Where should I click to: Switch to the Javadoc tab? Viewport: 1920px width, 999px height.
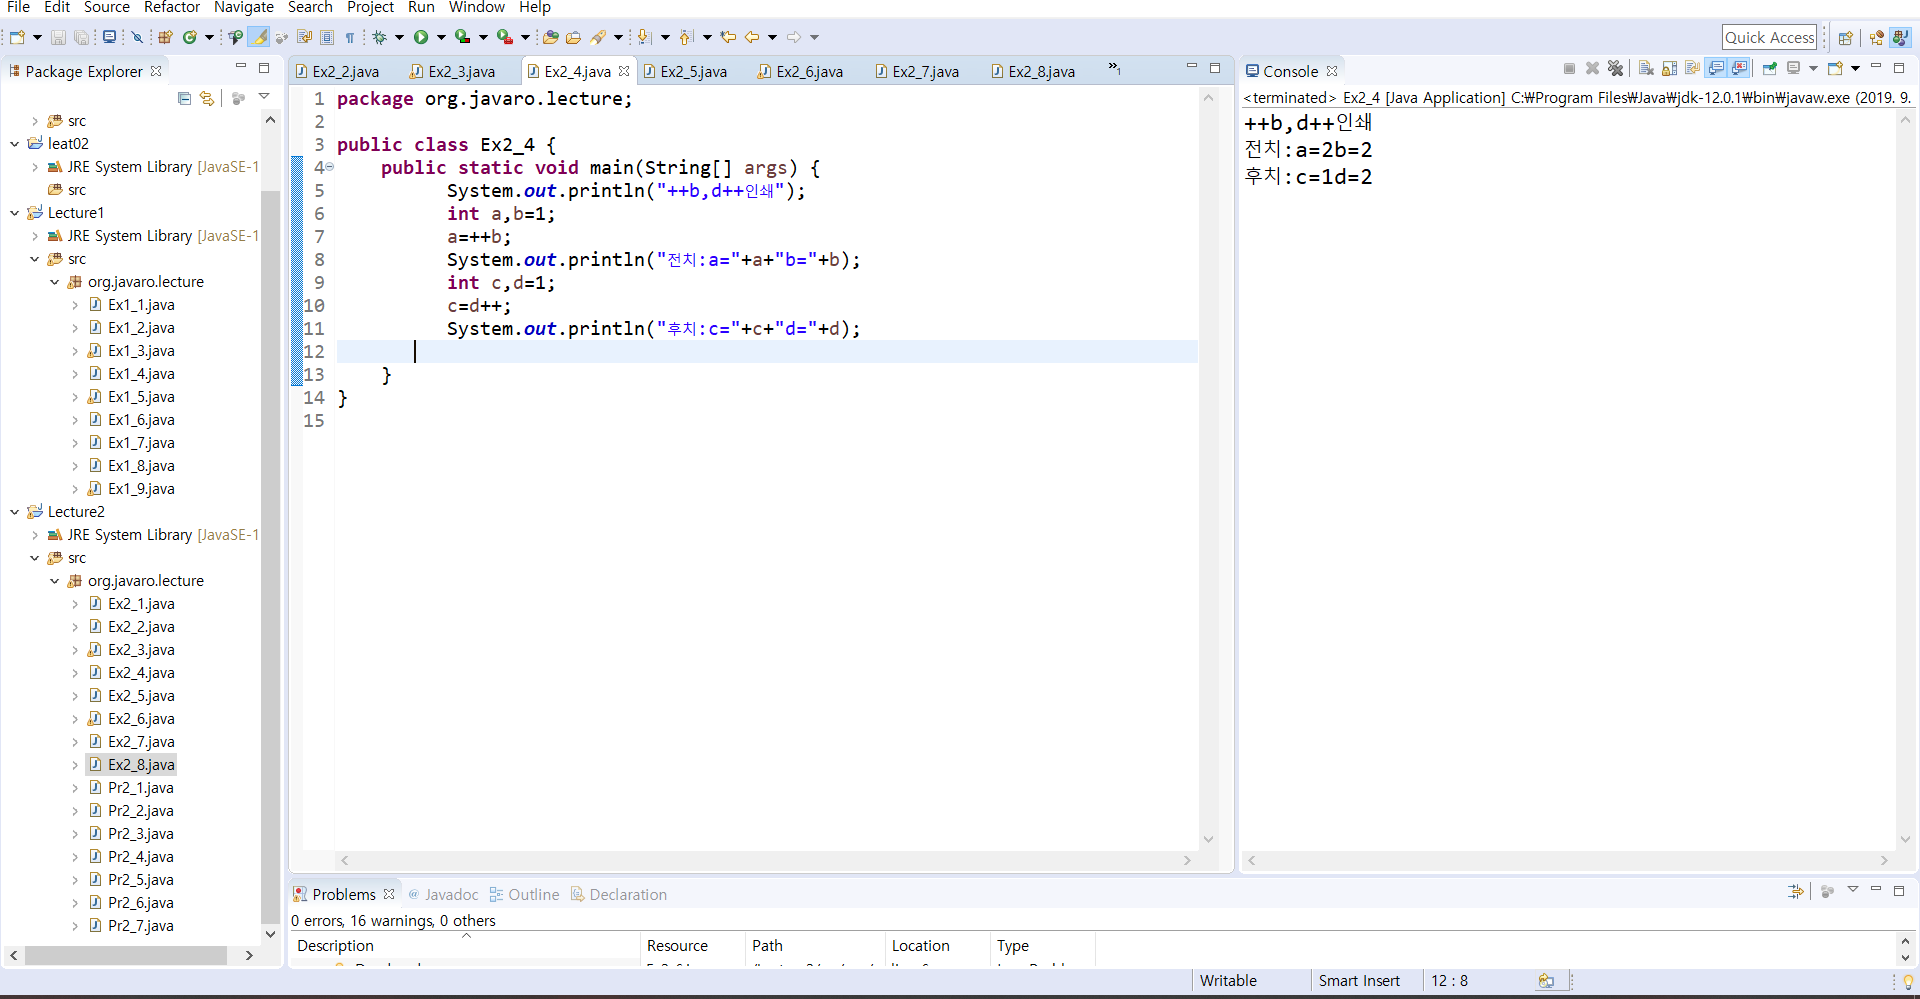coord(442,894)
